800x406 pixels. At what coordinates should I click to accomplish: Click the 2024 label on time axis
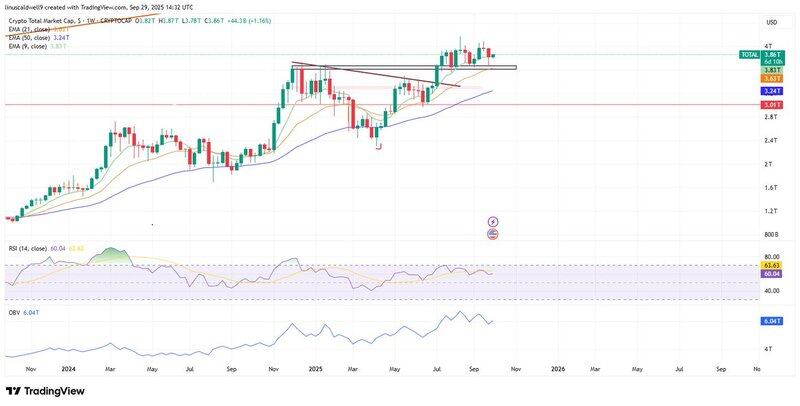tap(69, 369)
